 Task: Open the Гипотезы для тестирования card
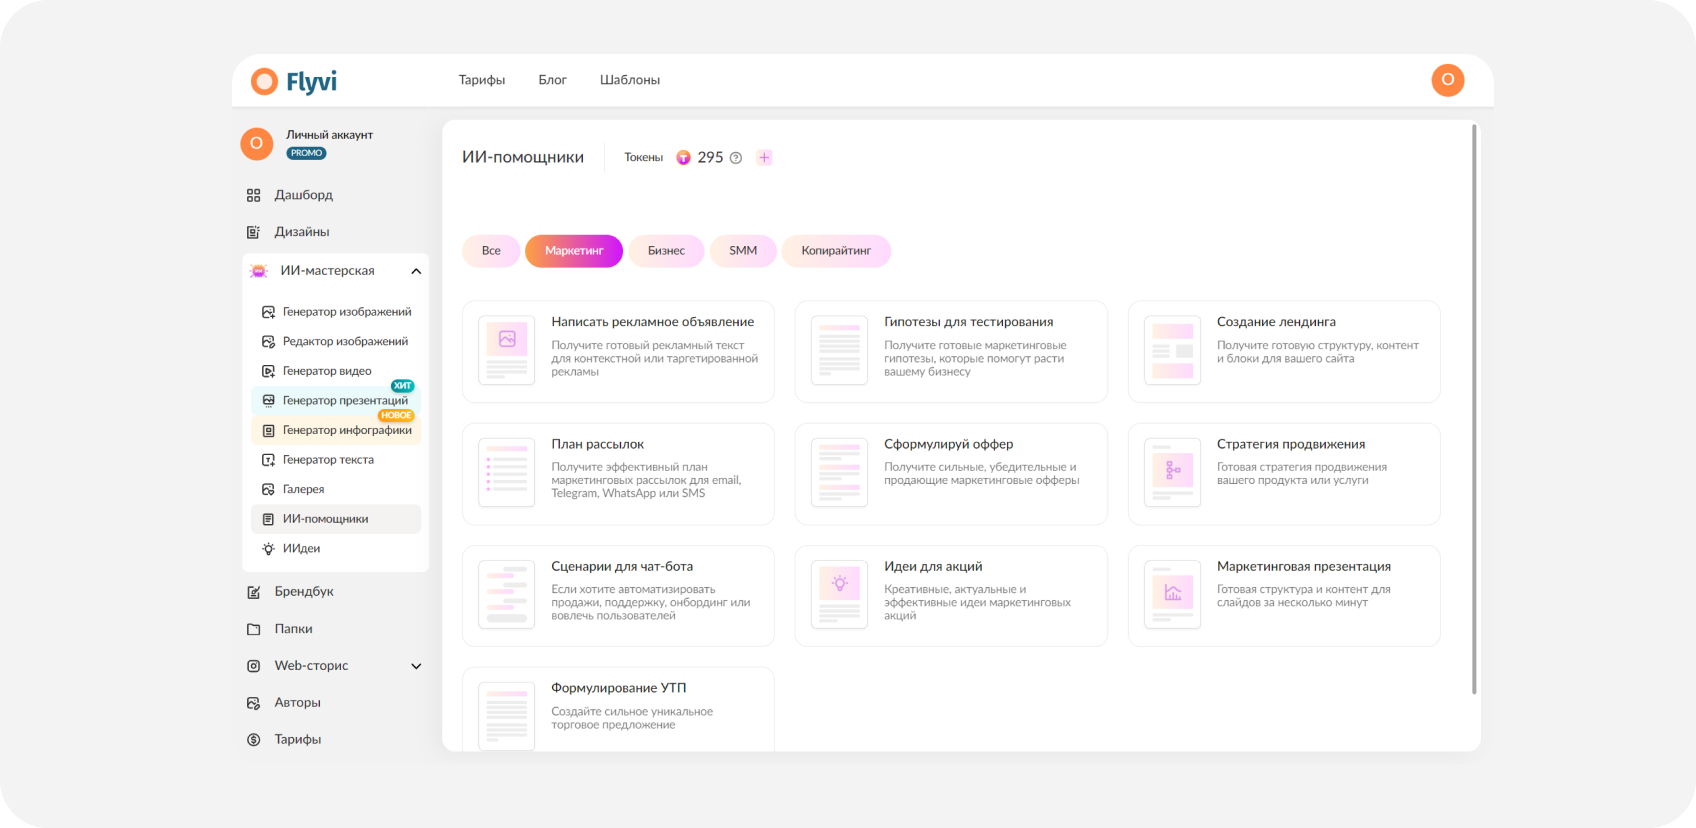point(951,352)
